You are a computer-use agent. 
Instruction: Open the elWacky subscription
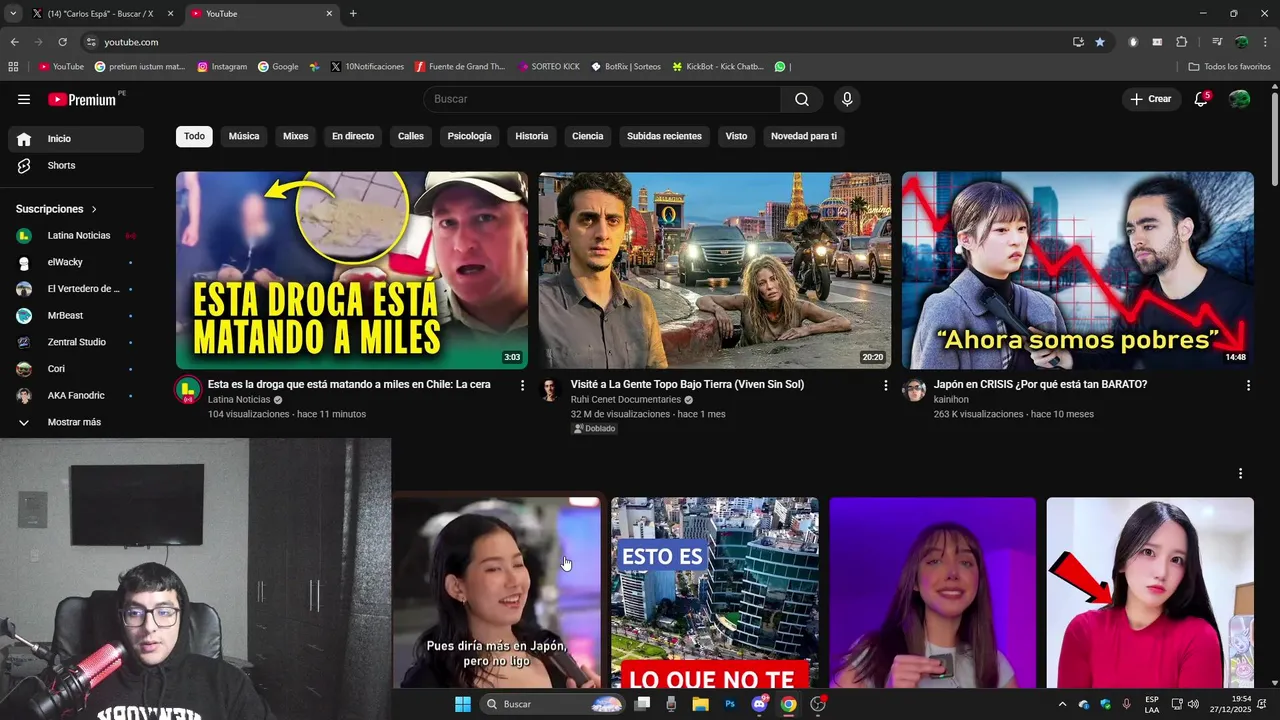click(76, 262)
